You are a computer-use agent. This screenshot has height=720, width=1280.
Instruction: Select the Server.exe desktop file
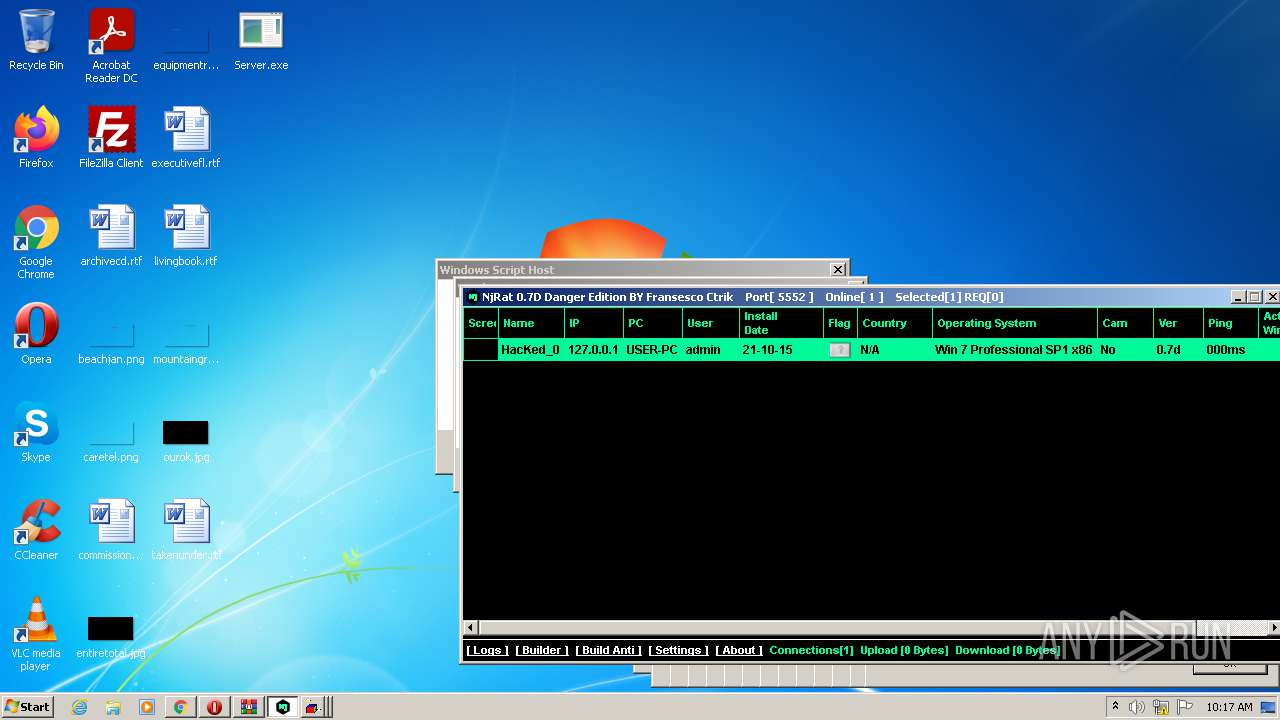click(x=261, y=40)
